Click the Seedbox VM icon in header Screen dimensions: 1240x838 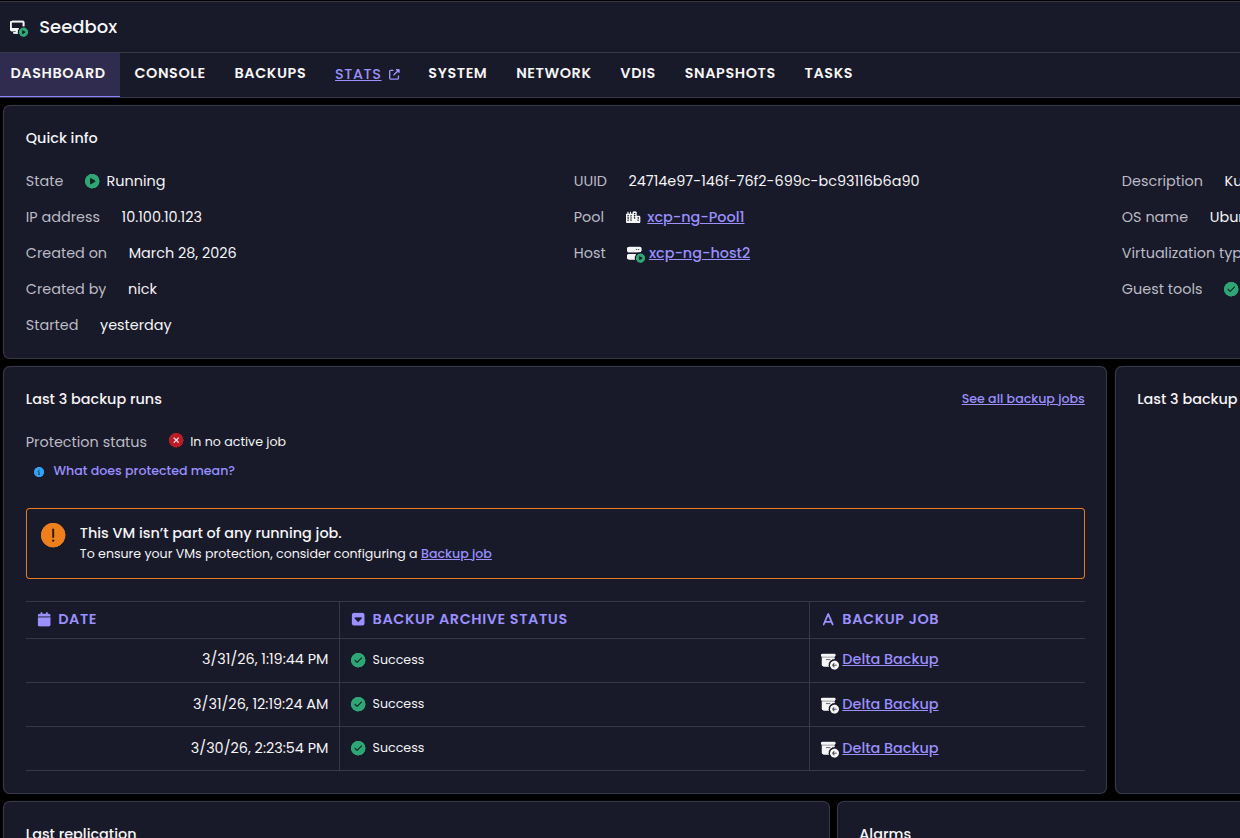tap(19, 28)
